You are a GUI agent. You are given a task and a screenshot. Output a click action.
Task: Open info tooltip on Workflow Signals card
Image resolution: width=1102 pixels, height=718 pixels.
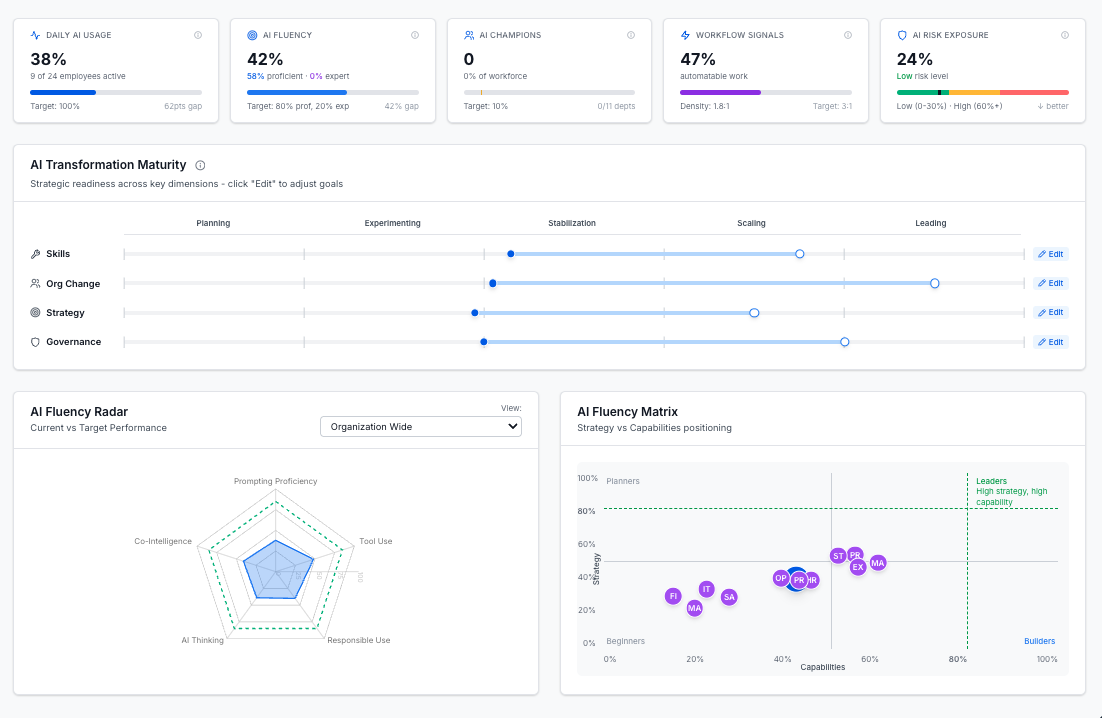pyautogui.click(x=848, y=35)
